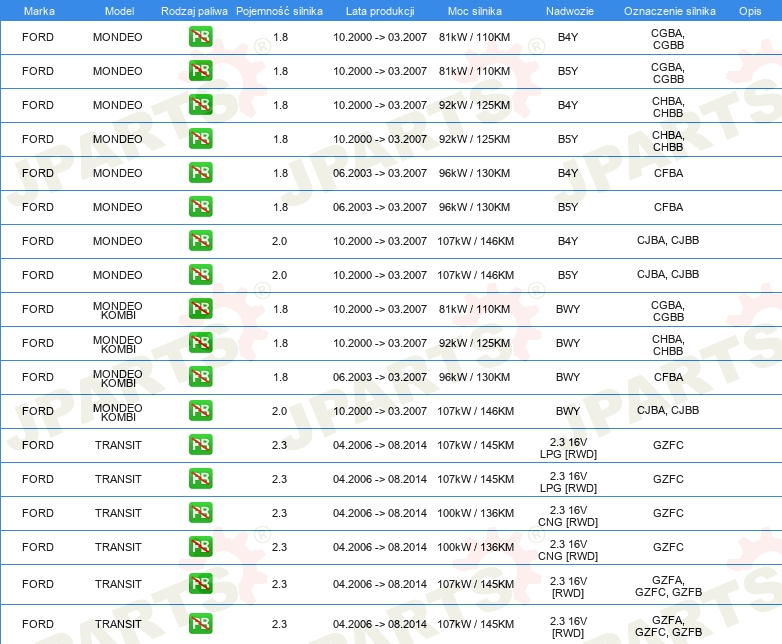Click 107kW / 146KM power in Mondeo B5Y row
Image resolution: width=782 pixels, height=644 pixels.
click(x=475, y=275)
